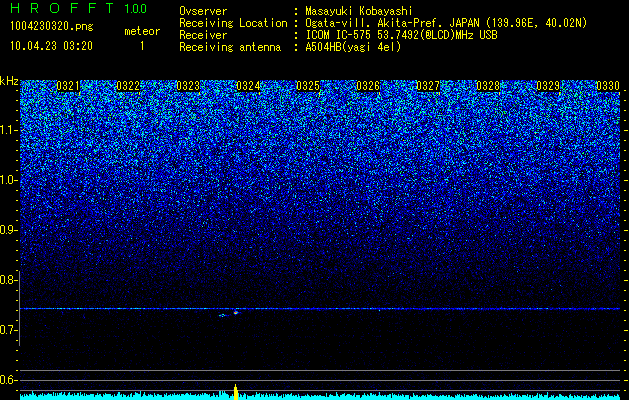Click the 0.8 kHz axis label

(x=8, y=280)
